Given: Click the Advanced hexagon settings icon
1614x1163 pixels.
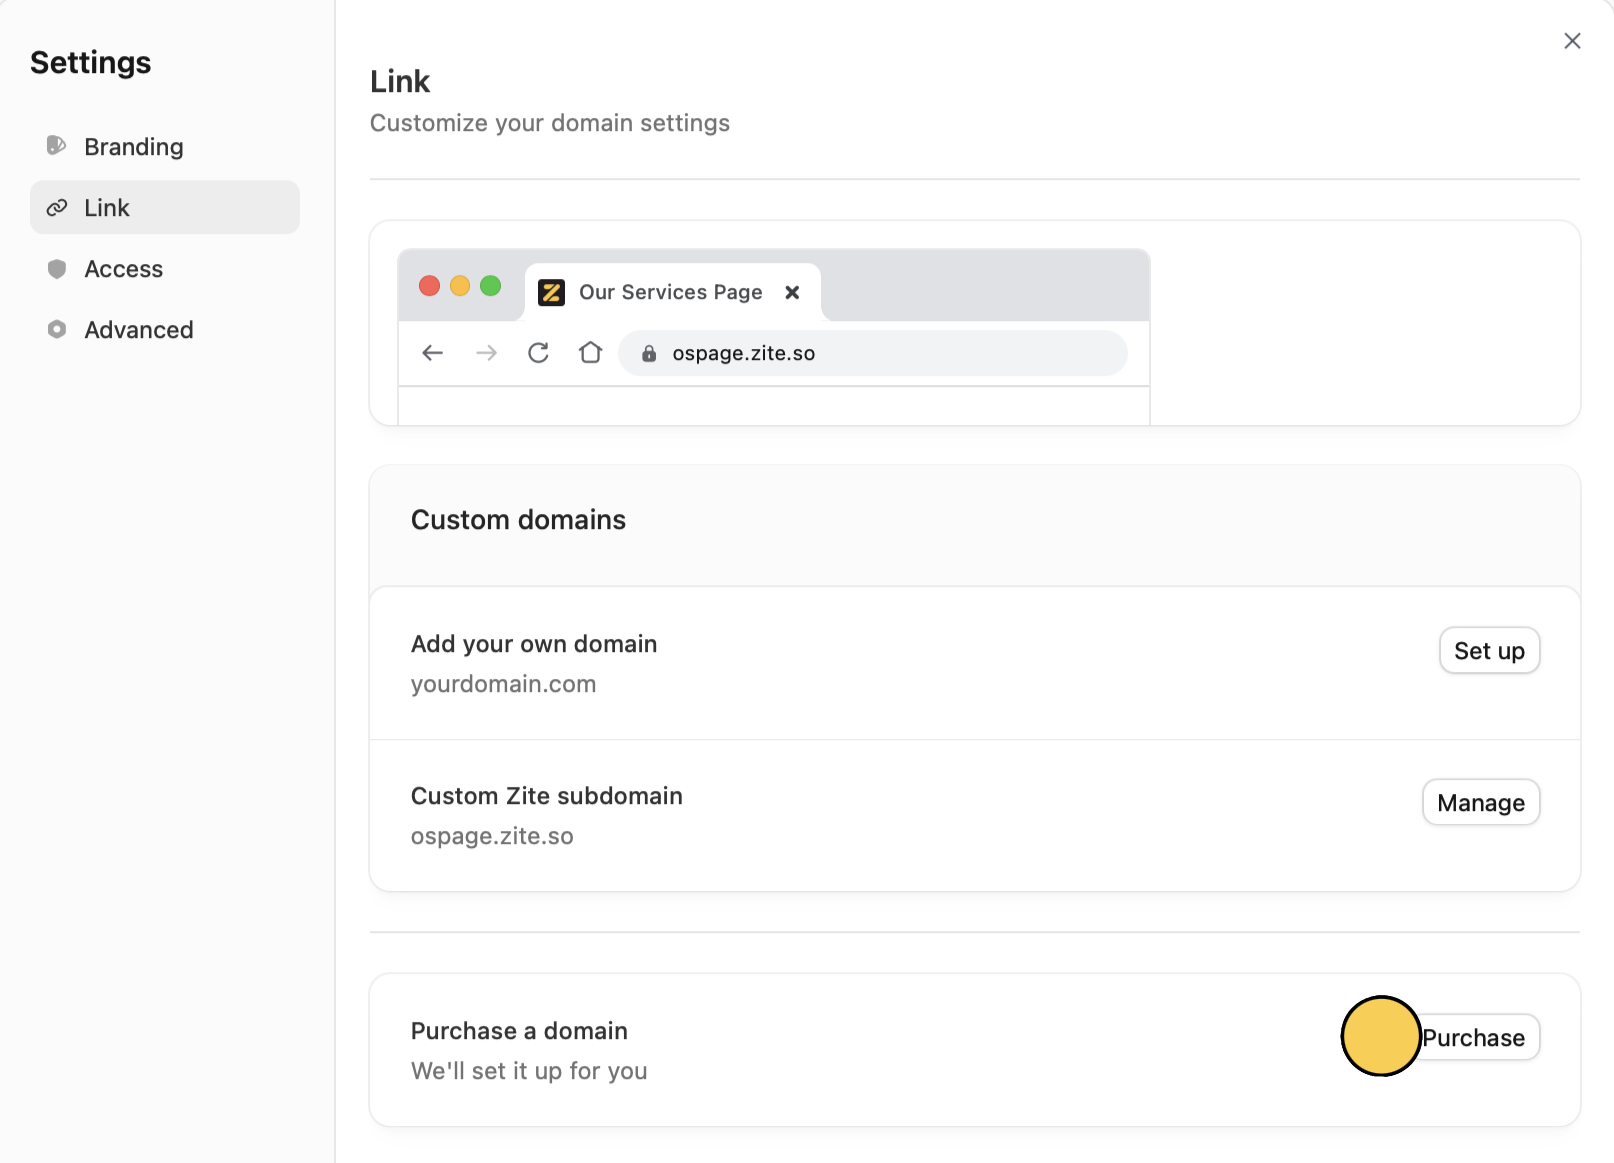Looking at the screenshot, I should (57, 329).
